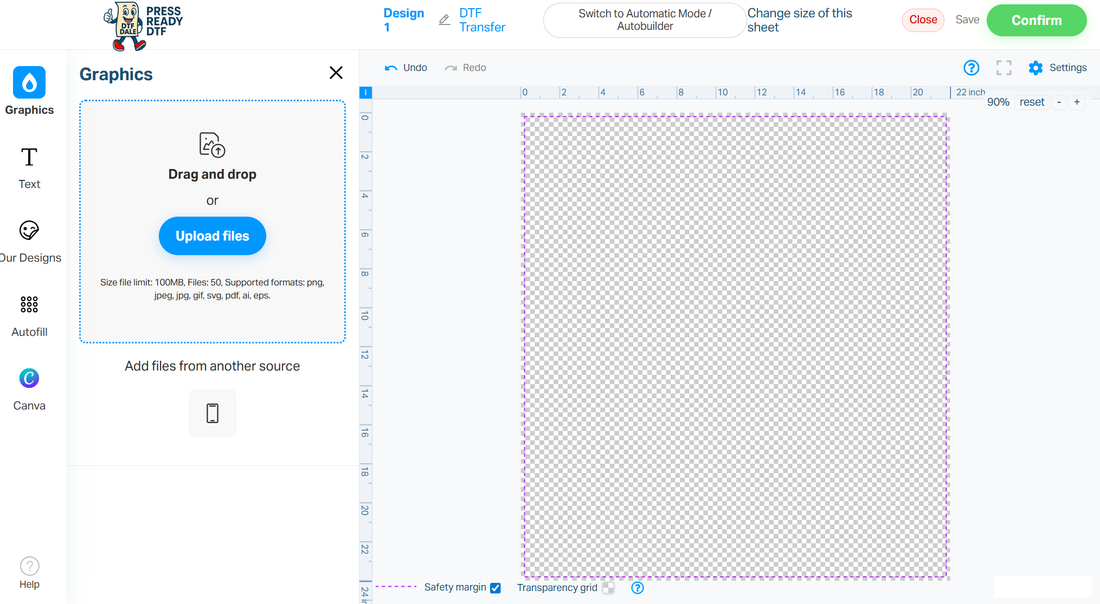This screenshot has width=1100, height=604.
Task: Confirm the design with the green button
Action: click(x=1036, y=19)
